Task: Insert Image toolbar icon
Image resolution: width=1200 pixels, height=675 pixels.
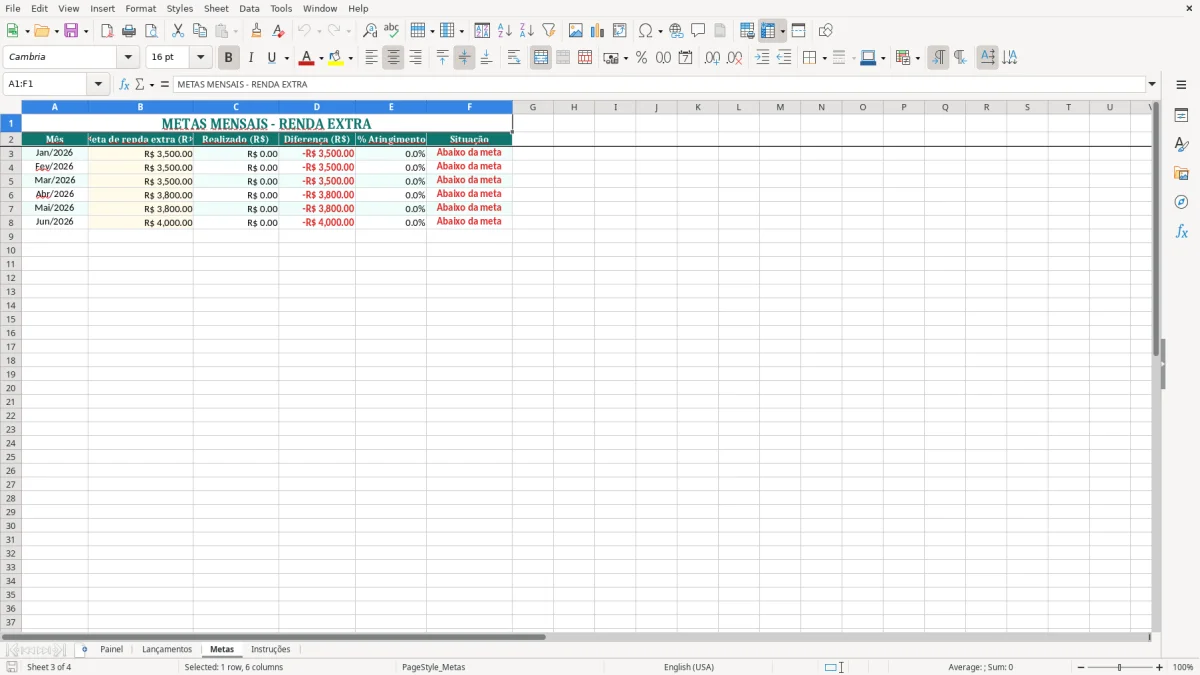Action: tap(576, 31)
